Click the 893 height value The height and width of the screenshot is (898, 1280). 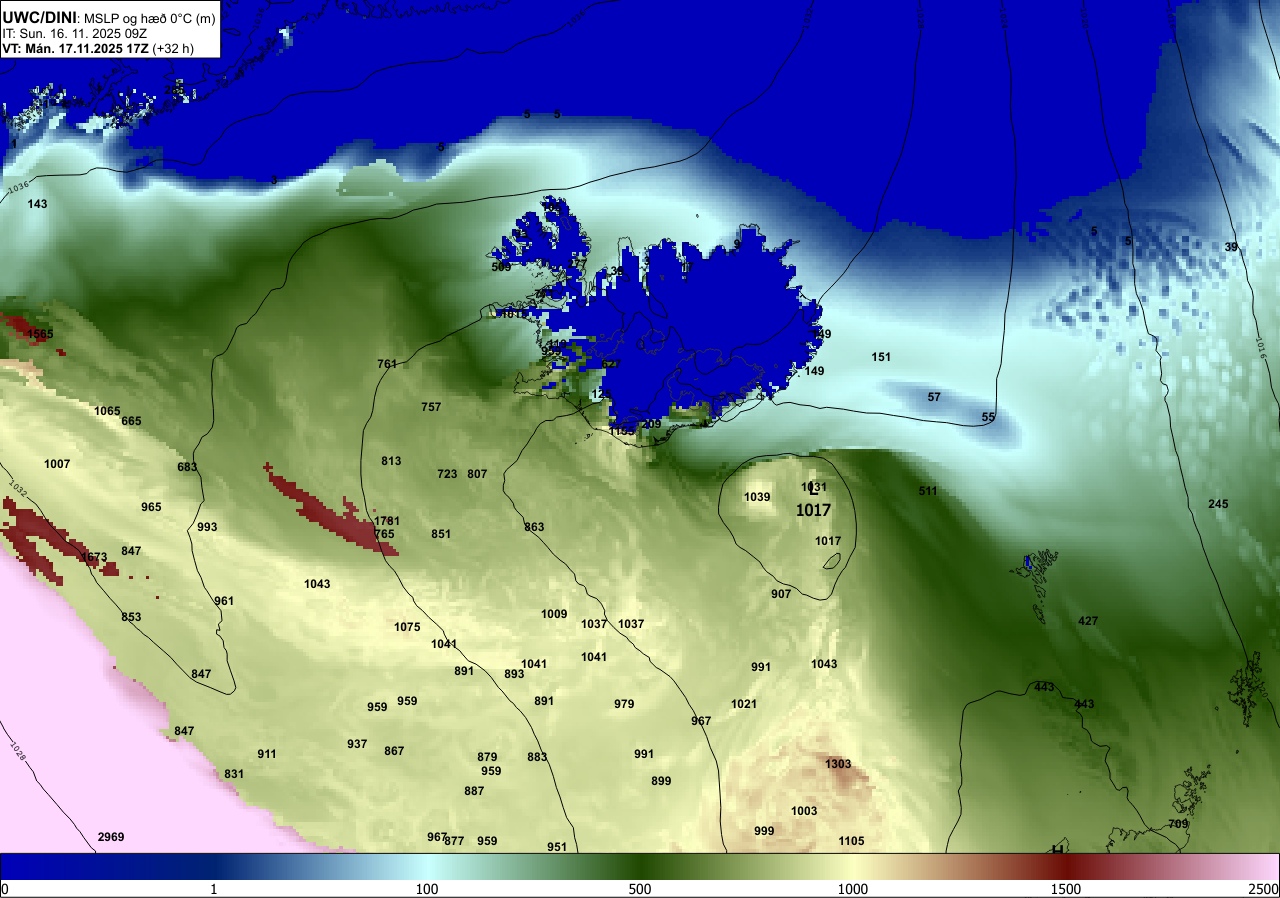pos(514,674)
